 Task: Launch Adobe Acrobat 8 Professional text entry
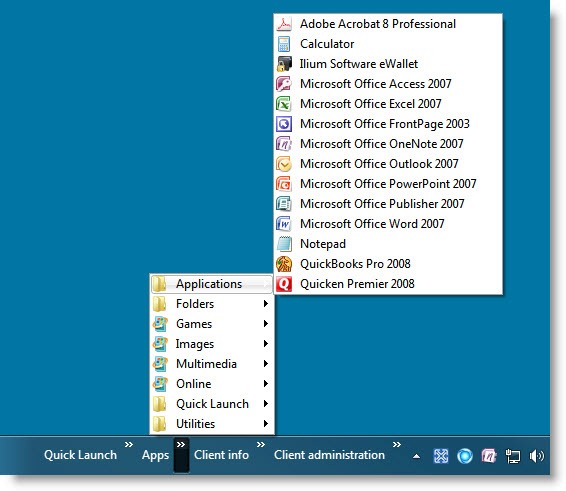pyautogui.click(x=378, y=24)
